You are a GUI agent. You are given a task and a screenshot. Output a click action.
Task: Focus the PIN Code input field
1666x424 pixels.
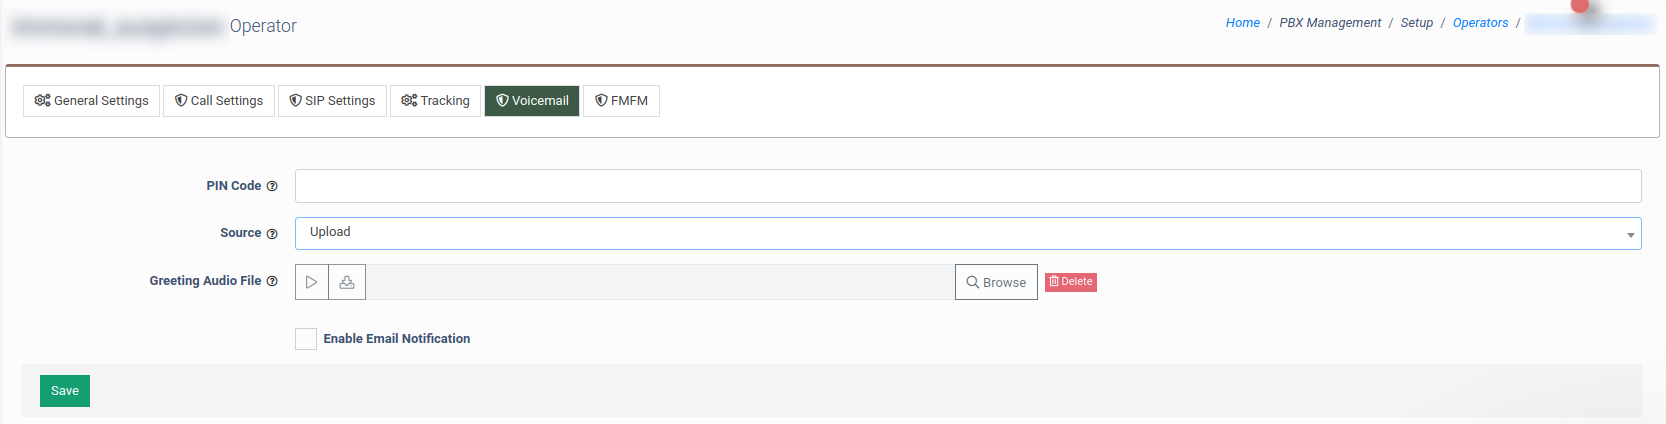point(967,186)
